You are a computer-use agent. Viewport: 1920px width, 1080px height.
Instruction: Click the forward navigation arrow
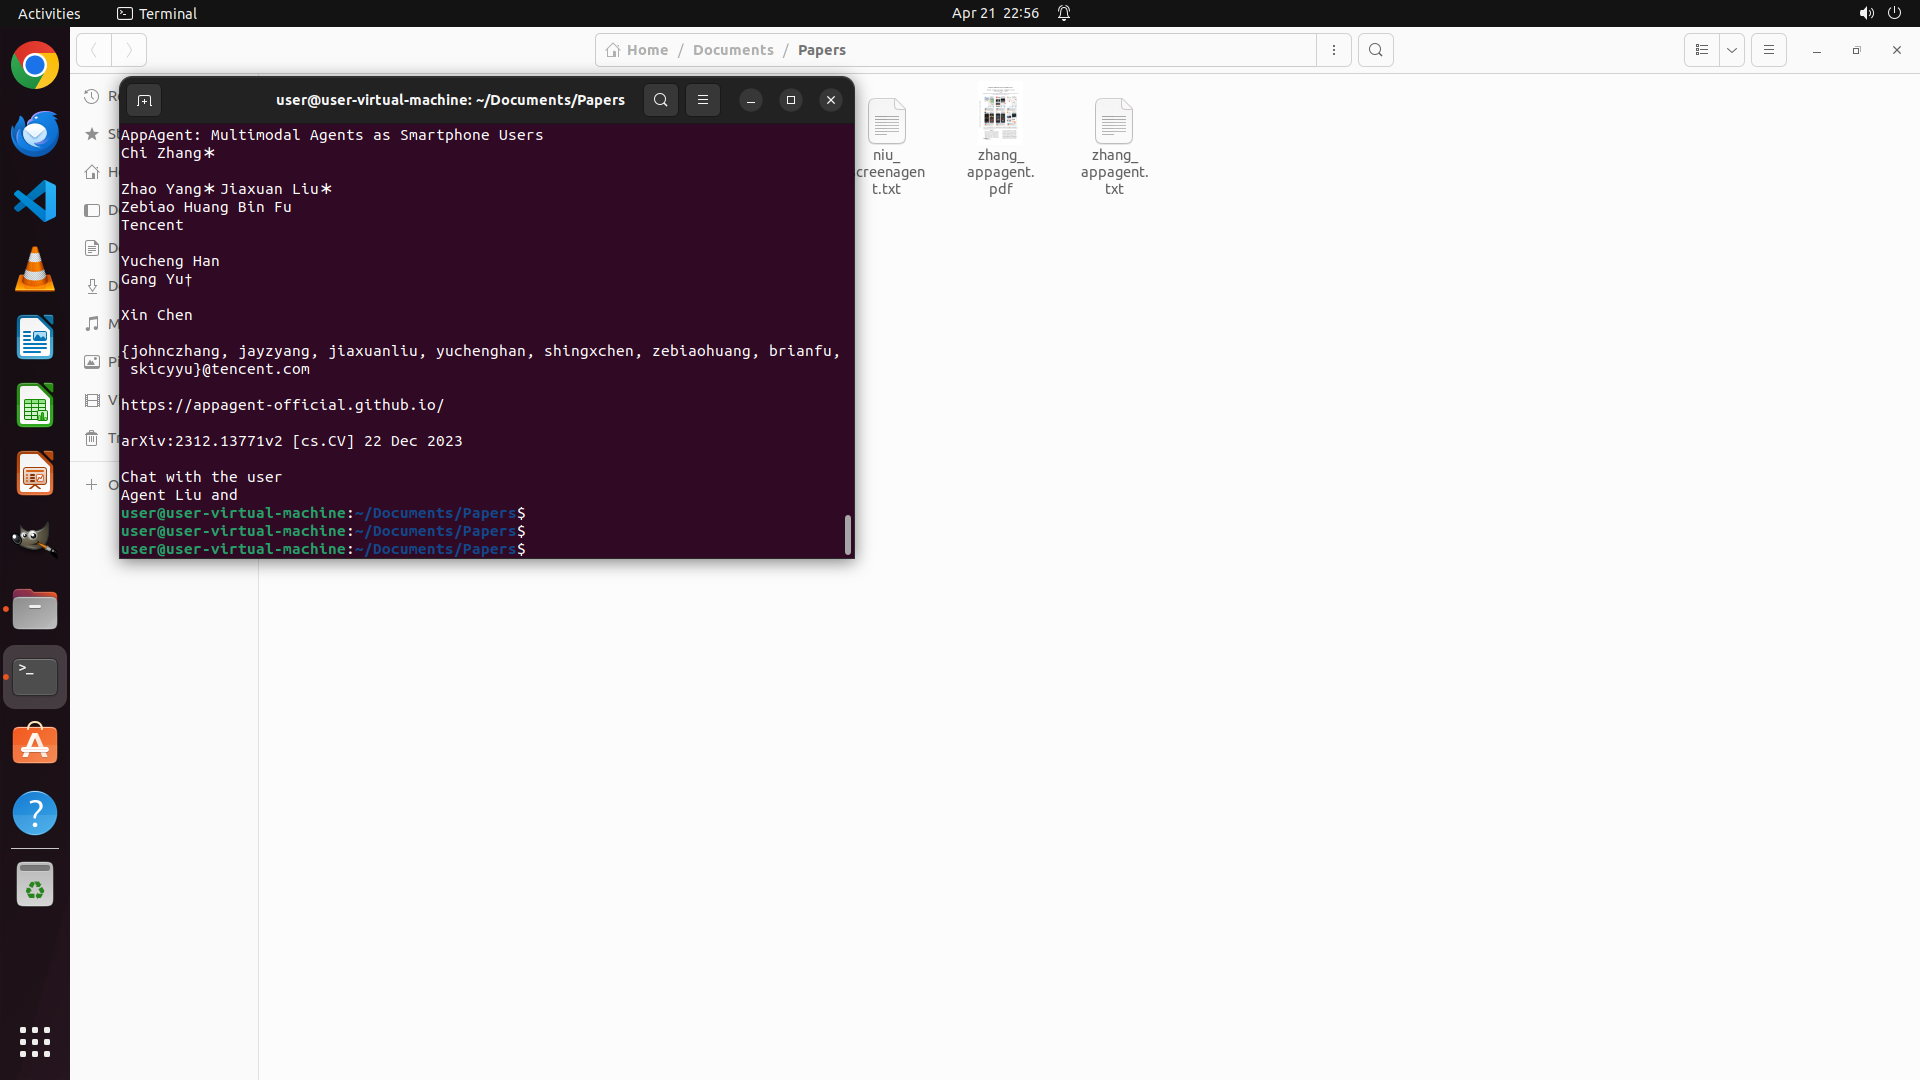[x=129, y=50]
